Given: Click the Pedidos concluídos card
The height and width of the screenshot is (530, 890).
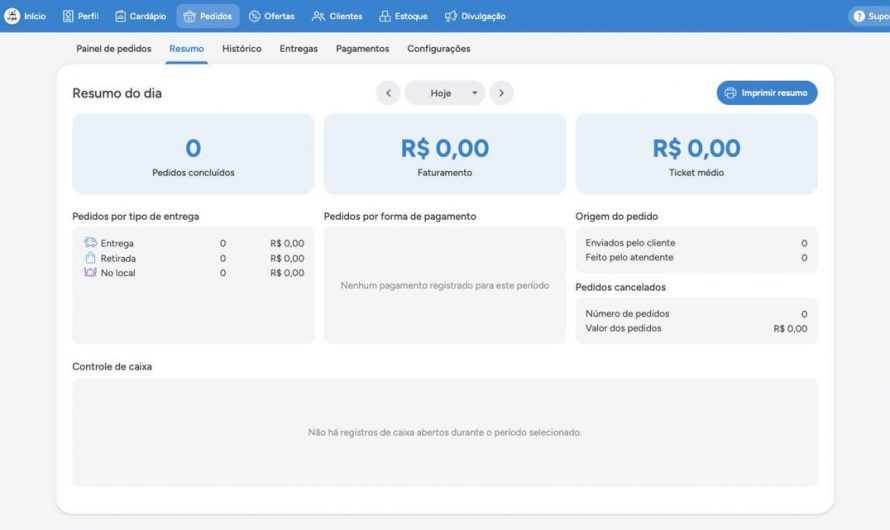Looking at the screenshot, I should click(x=193, y=154).
